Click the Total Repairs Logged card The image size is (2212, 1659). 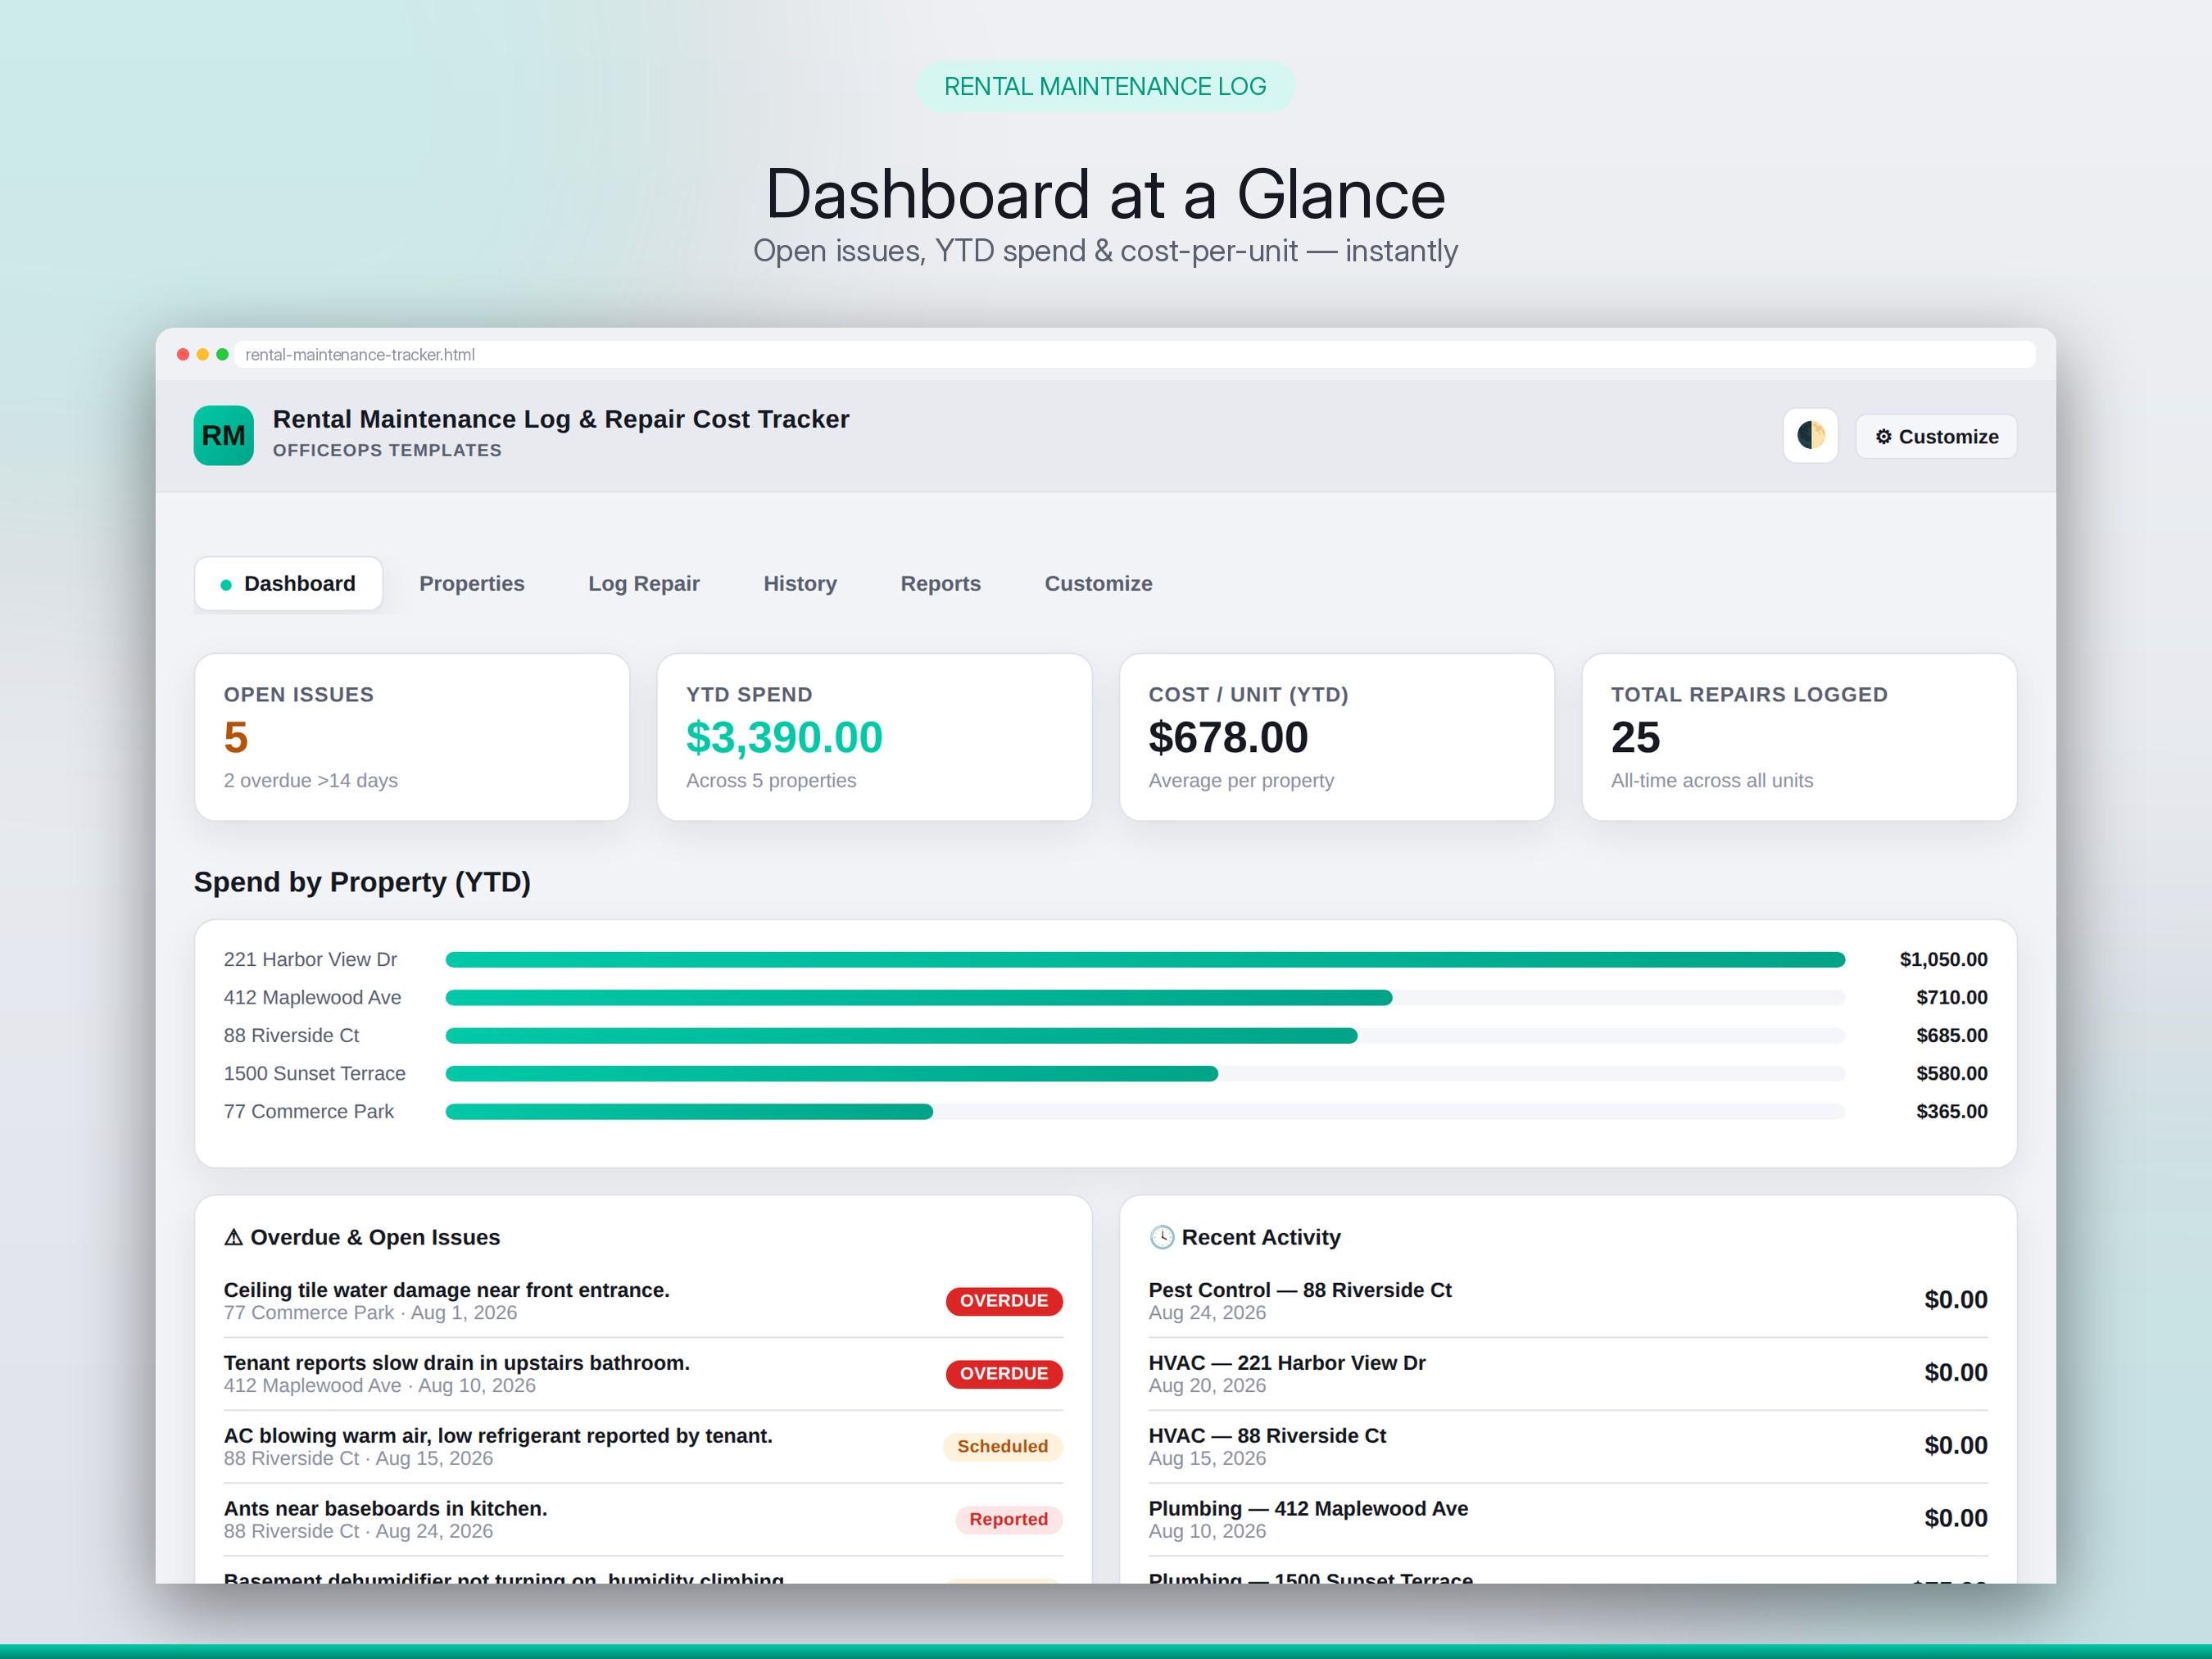tap(1799, 737)
